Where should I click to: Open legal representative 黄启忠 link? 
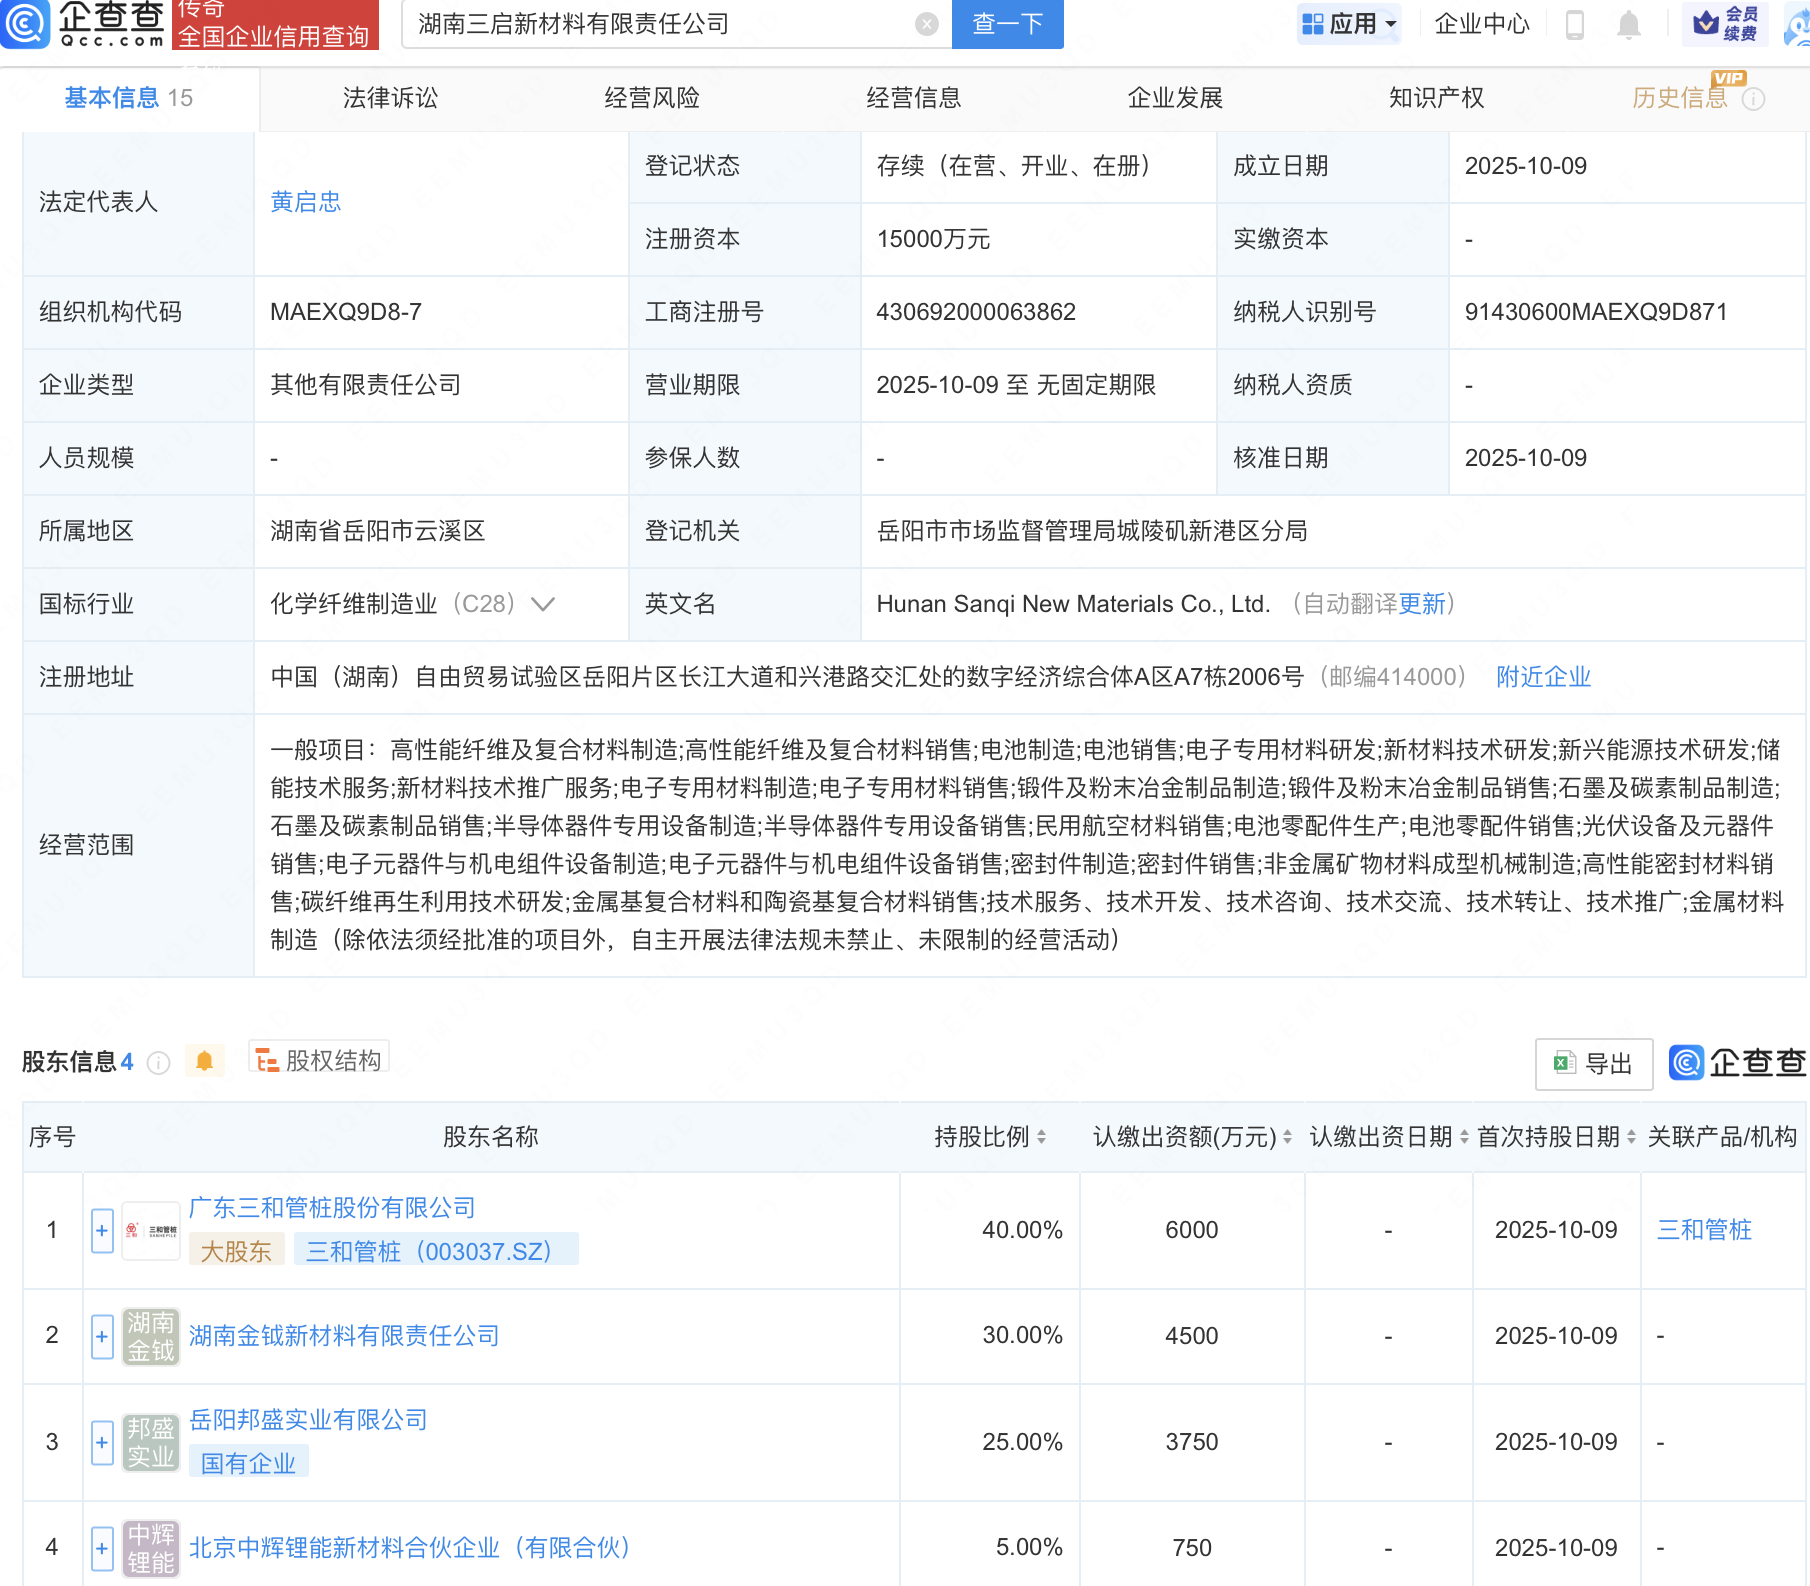[x=305, y=202]
